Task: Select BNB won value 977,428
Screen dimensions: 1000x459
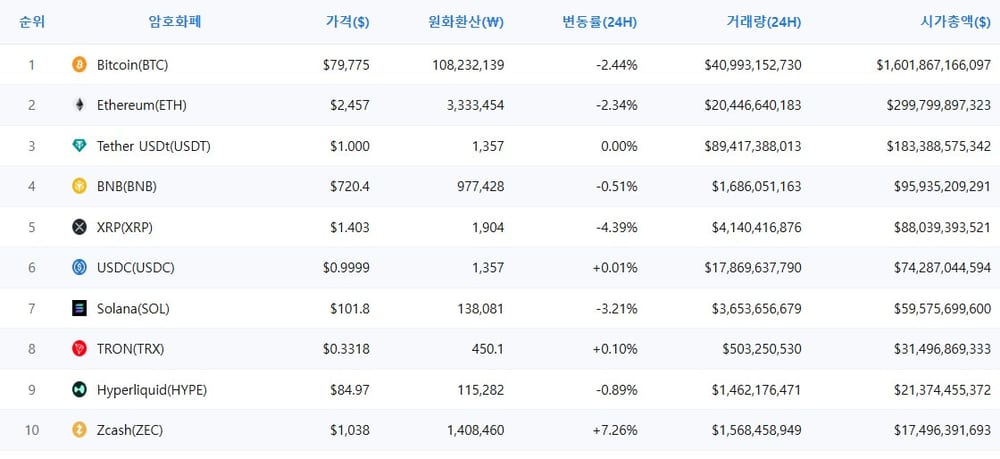Action: 481,187
